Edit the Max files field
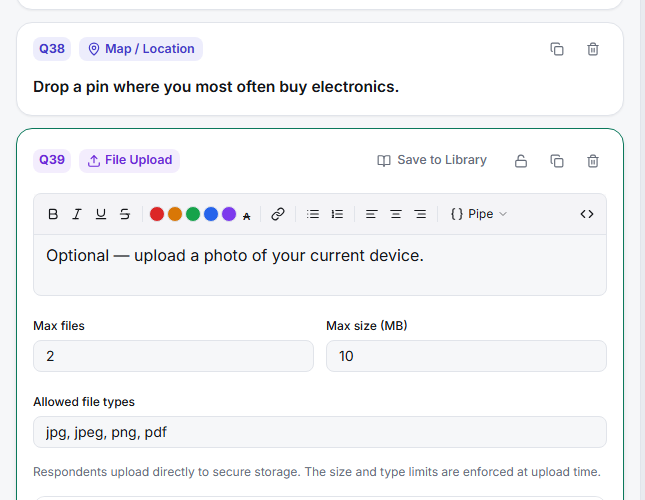This screenshot has height=500, width=645. coord(174,356)
